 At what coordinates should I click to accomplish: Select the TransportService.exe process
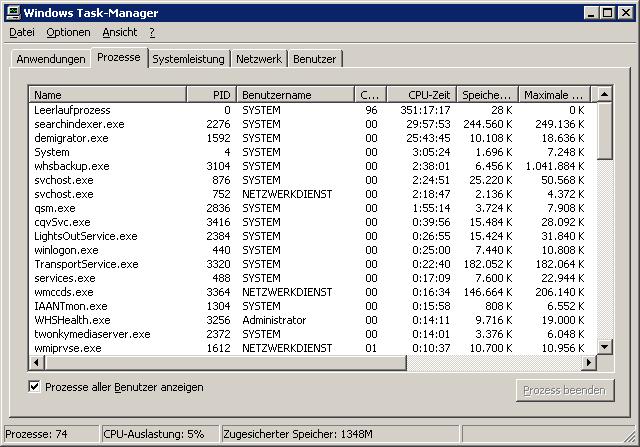(x=313, y=264)
